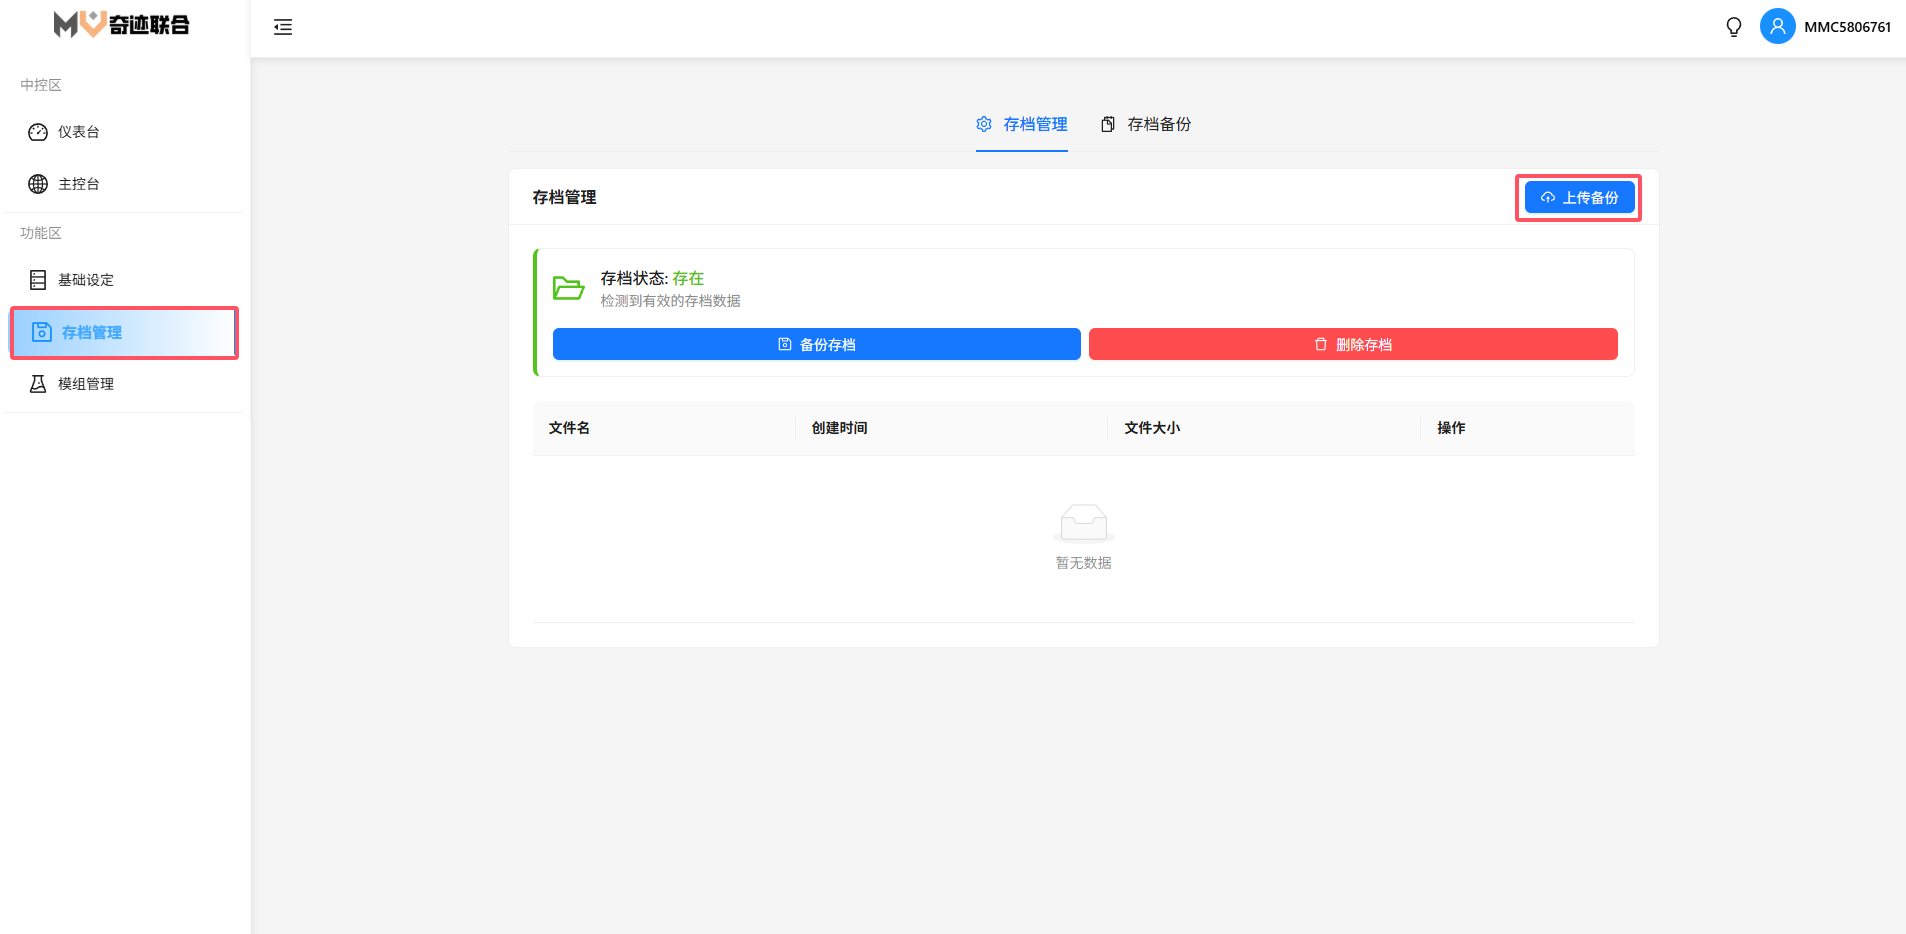Click the 基础设定 server icon
Screen dimensions: 1906x934
38,280
